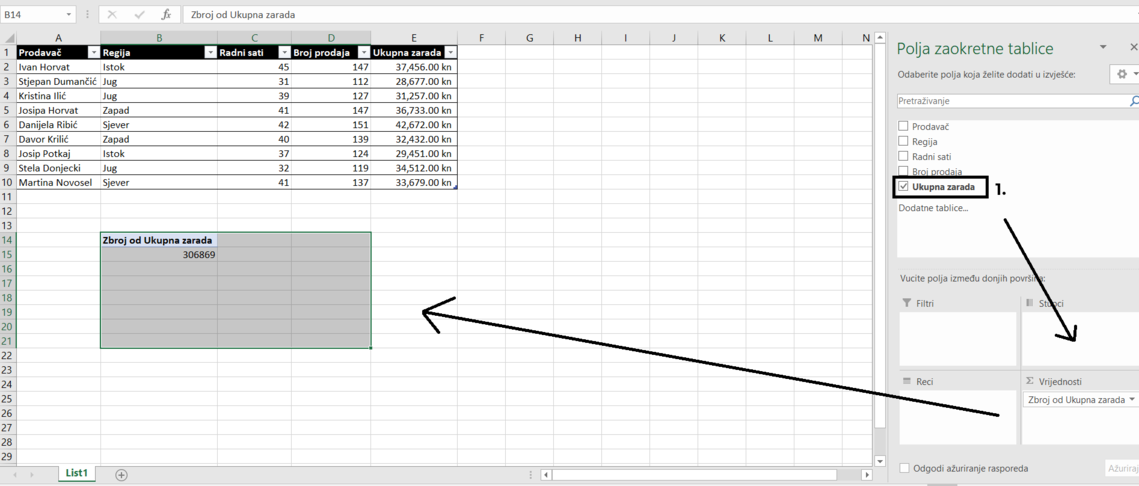The width and height of the screenshot is (1139, 486).
Task: Toggle Odgodi ažuriranje rasporeda checkbox
Action: pos(904,468)
